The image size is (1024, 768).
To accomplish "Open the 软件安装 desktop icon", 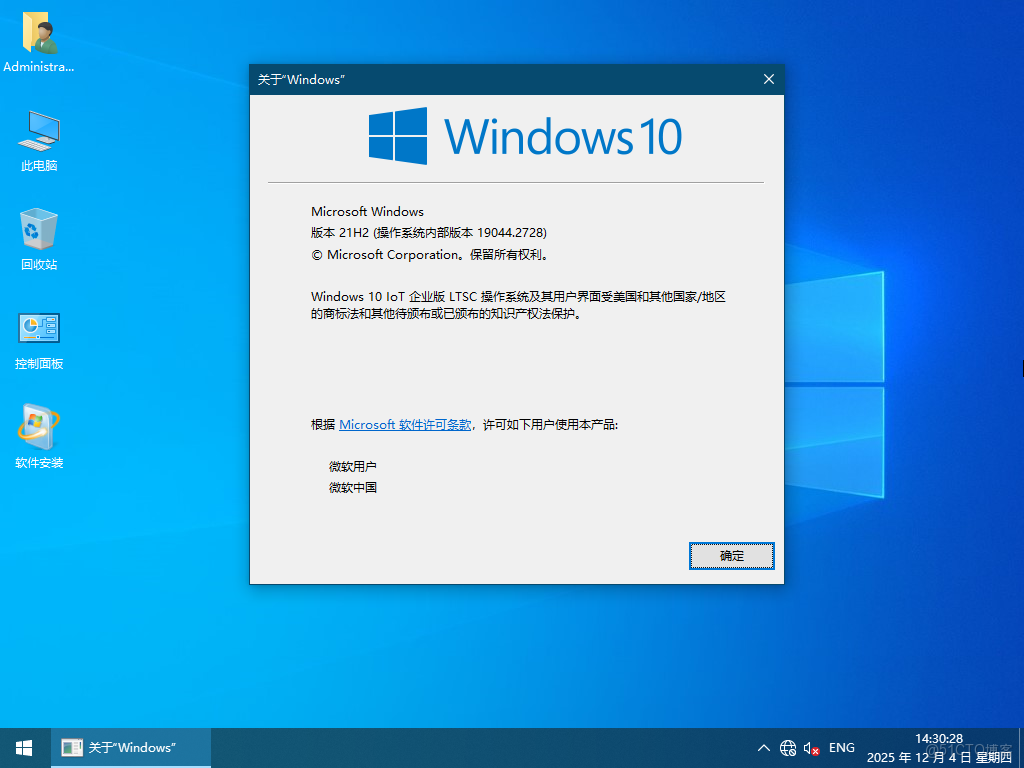I will point(38,427).
